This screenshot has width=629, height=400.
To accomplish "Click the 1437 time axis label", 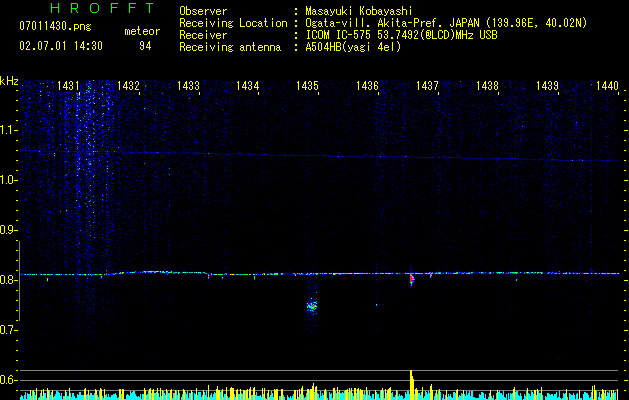I will 427,85.
